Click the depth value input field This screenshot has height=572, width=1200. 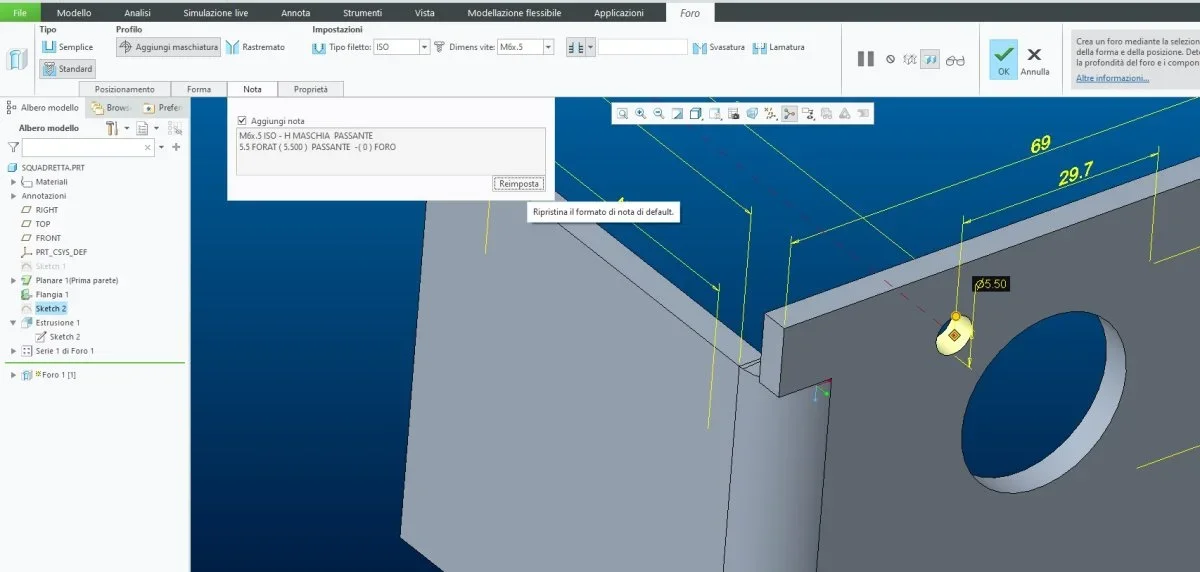point(642,47)
